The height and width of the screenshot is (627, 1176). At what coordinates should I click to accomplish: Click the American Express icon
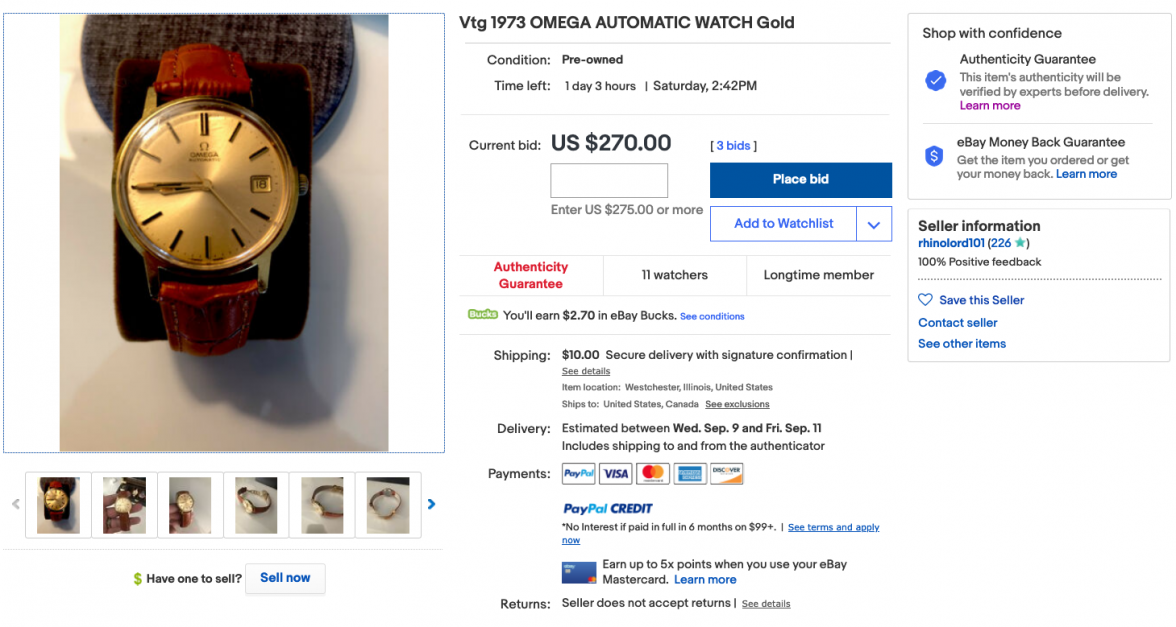(x=690, y=474)
